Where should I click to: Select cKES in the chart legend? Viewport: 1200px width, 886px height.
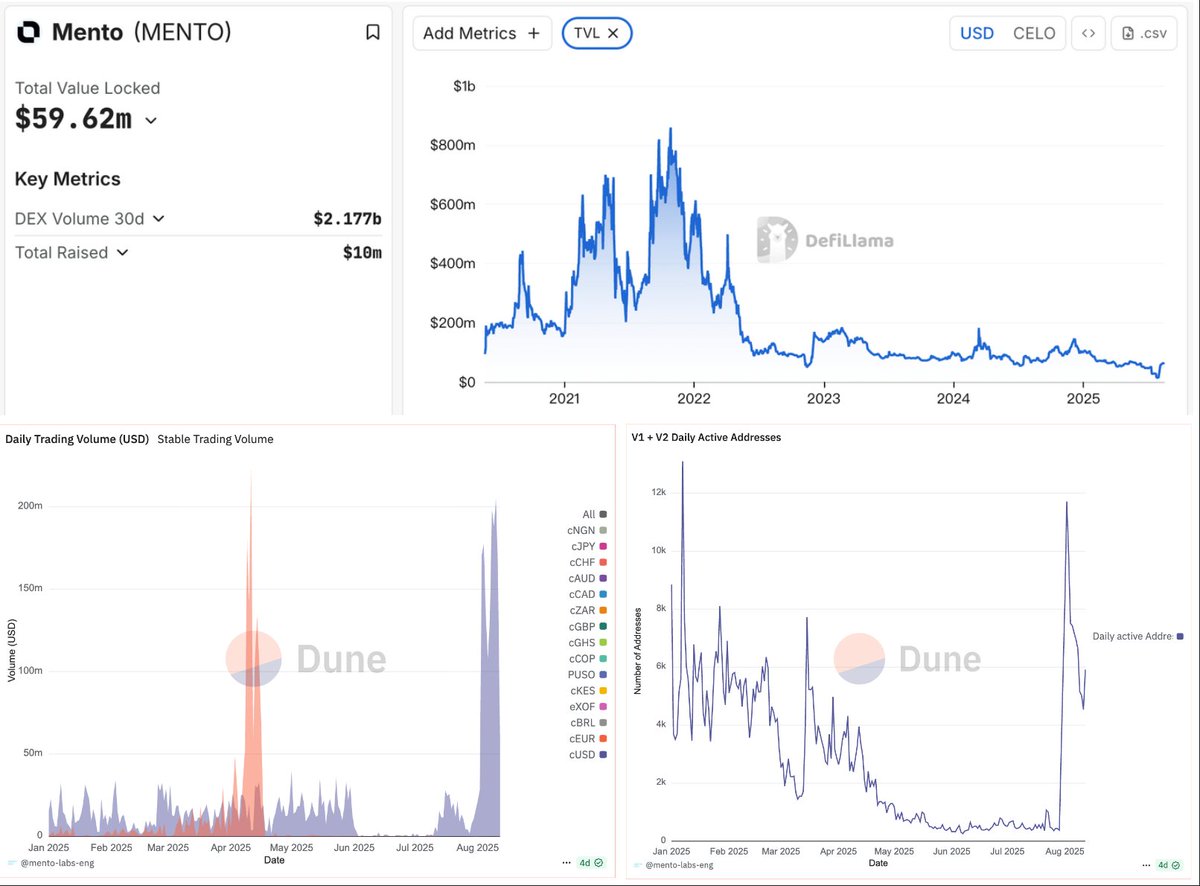point(588,690)
